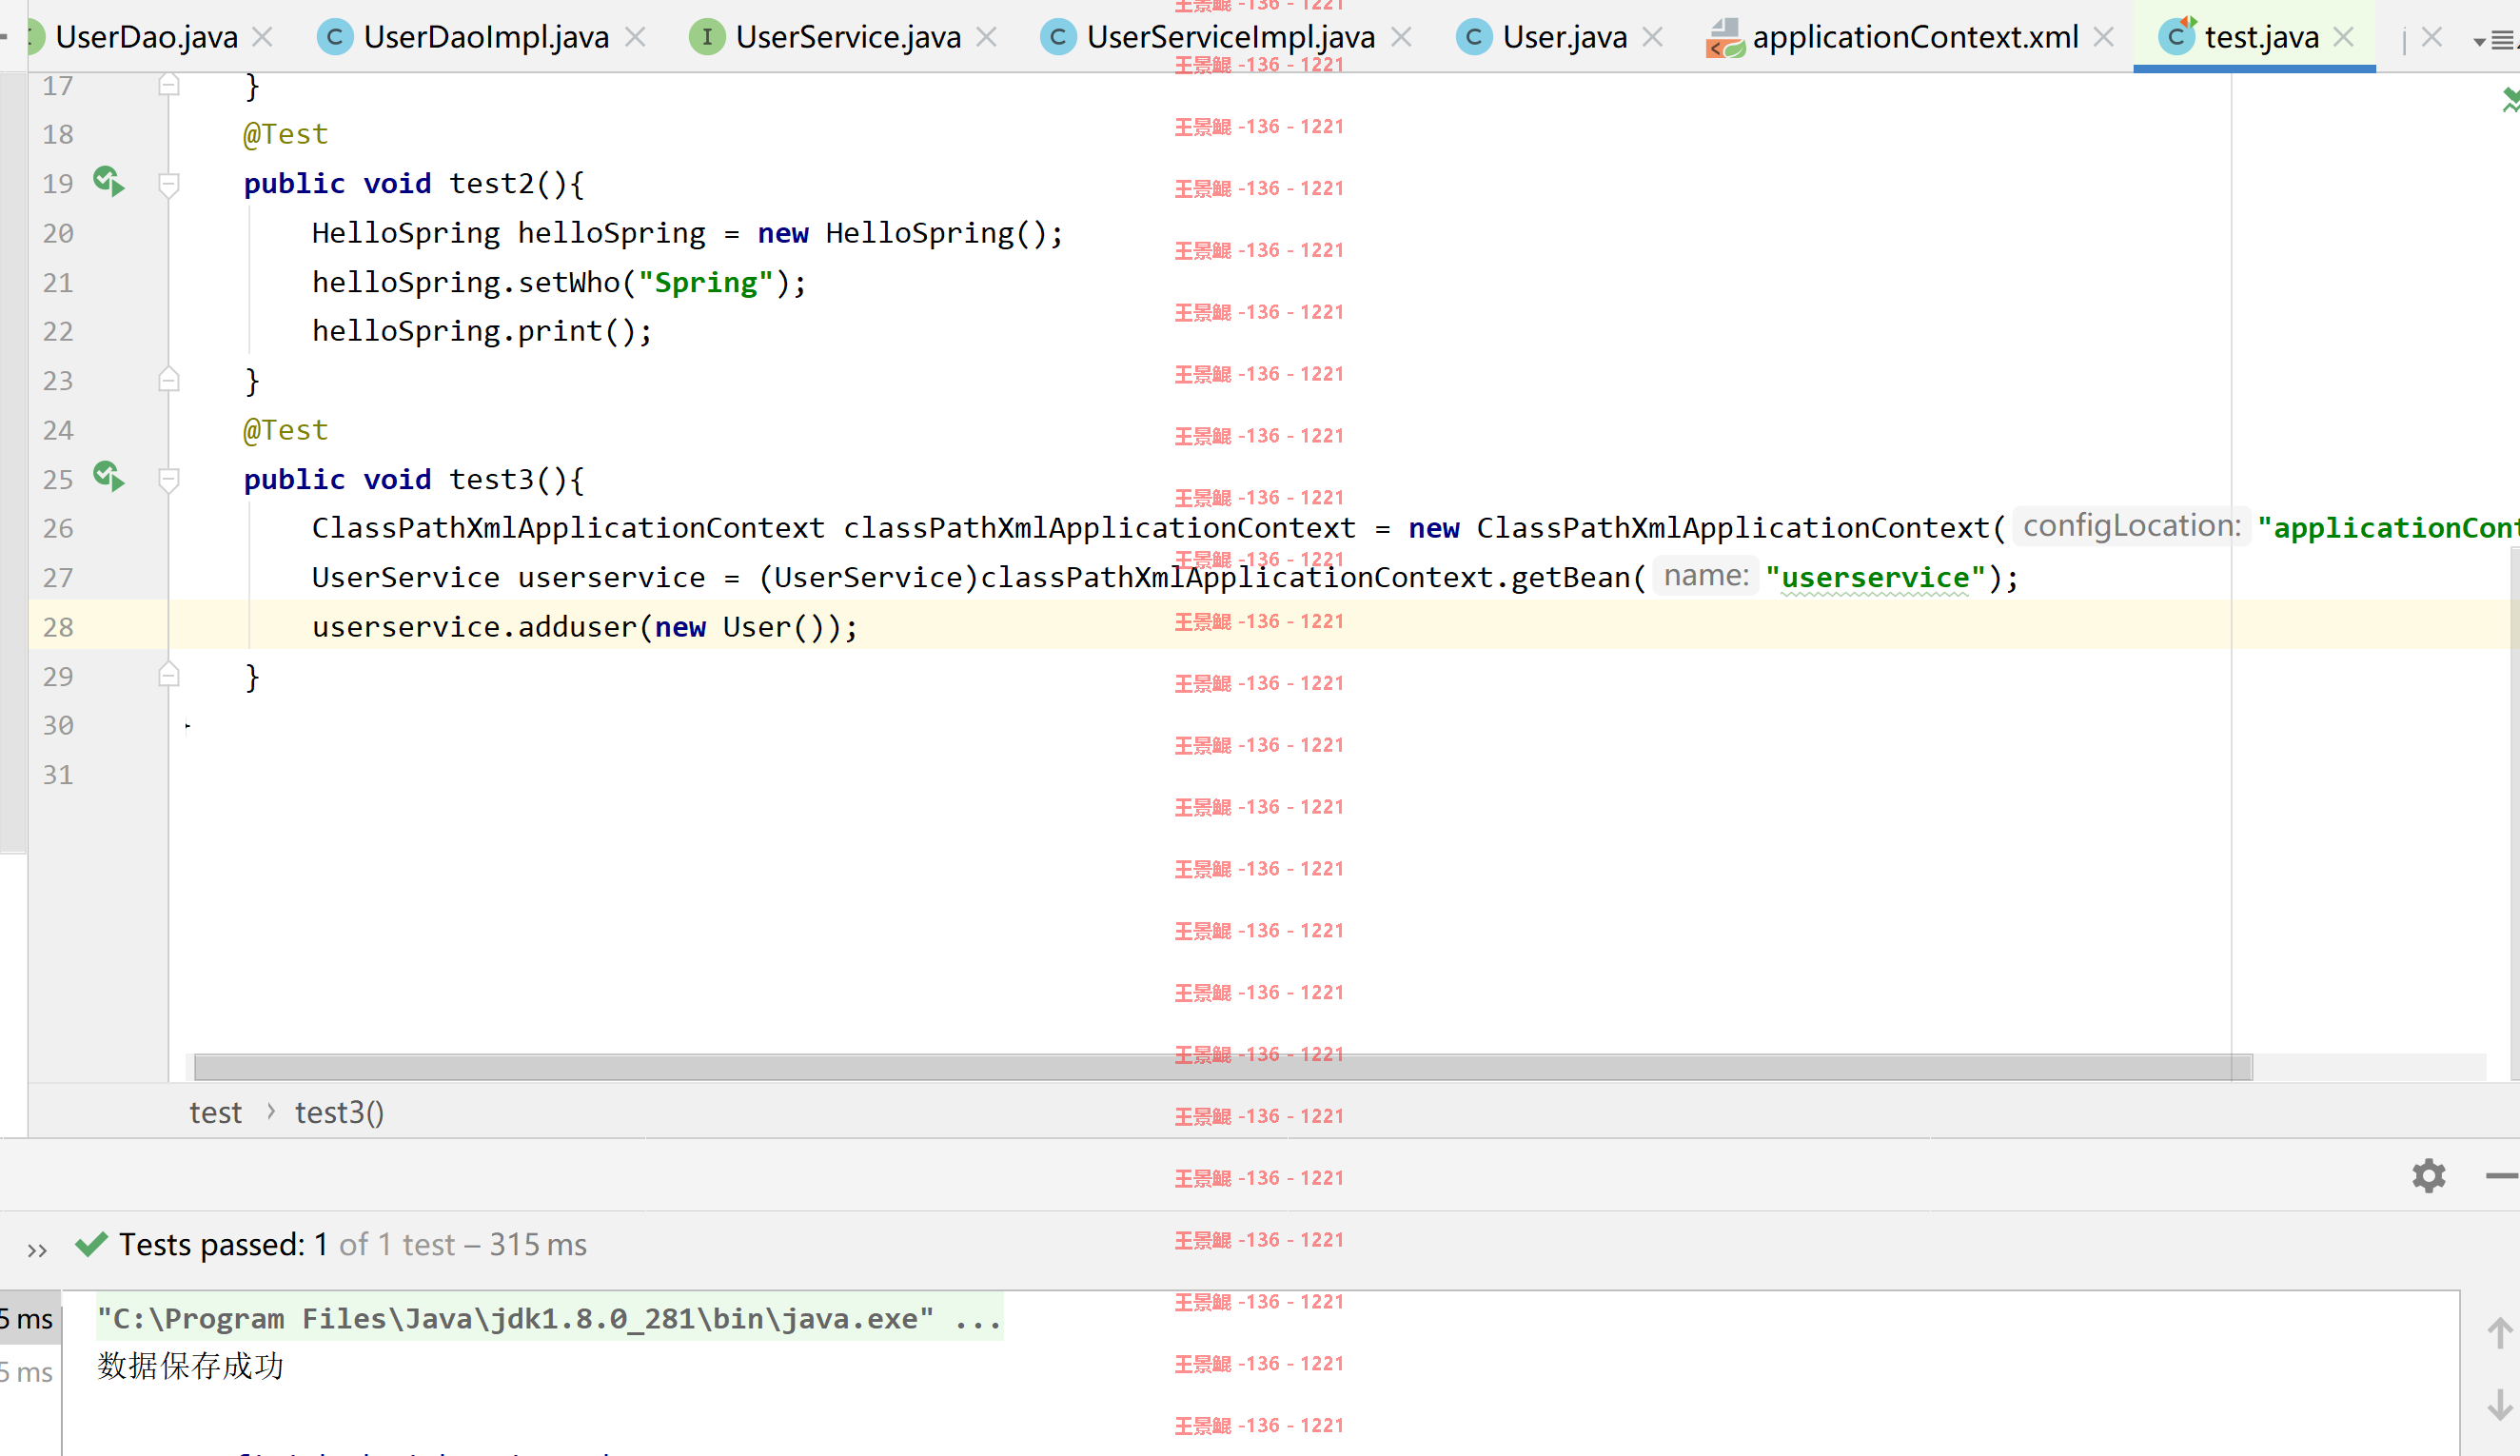The height and width of the screenshot is (1456, 2520).
Task: Click the 'Tests passed: 1' status label
Action: [223, 1245]
